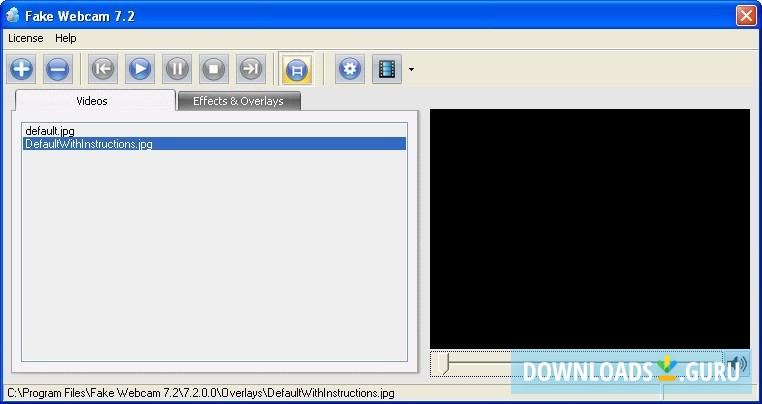Stop playback with the Stop icon

[214, 69]
